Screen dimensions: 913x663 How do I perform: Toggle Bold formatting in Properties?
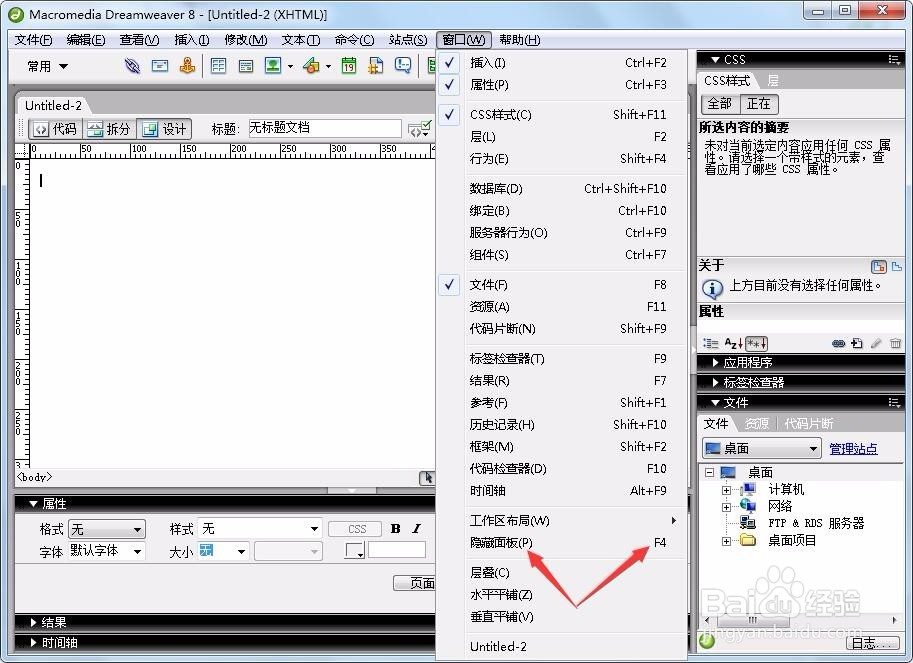coord(396,529)
